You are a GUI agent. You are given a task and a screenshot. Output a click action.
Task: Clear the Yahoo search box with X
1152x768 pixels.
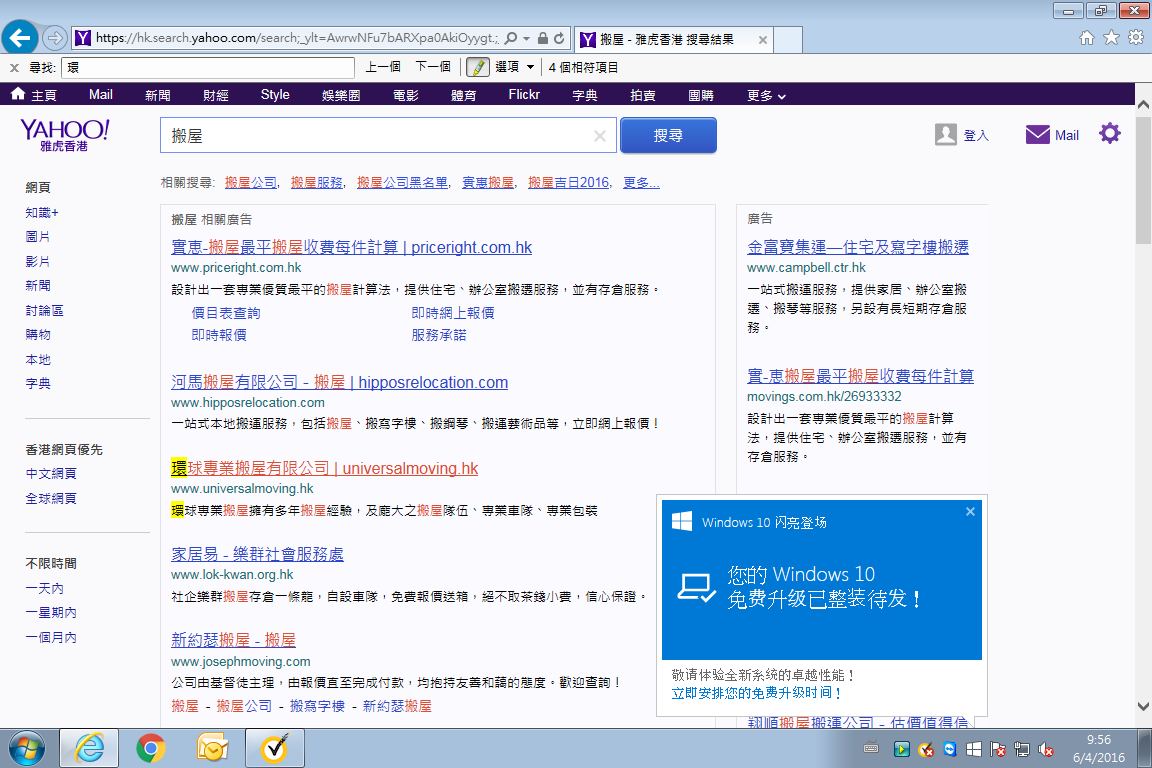(600, 136)
